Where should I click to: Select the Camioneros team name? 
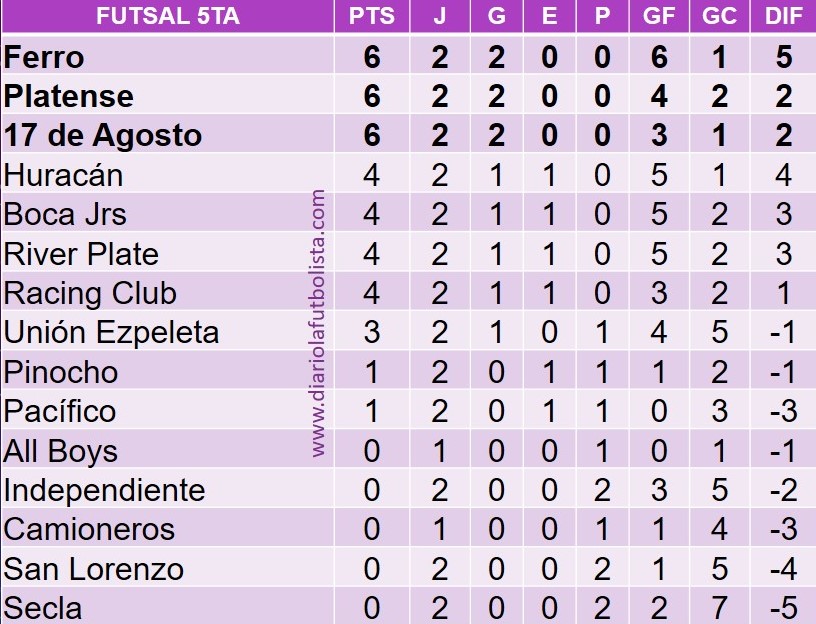click(x=89, y=529)
